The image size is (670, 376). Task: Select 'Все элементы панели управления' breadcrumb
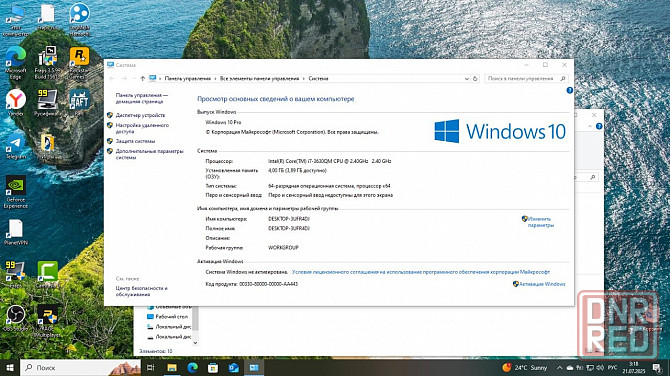pyautogui.click(x=259, y=79)
